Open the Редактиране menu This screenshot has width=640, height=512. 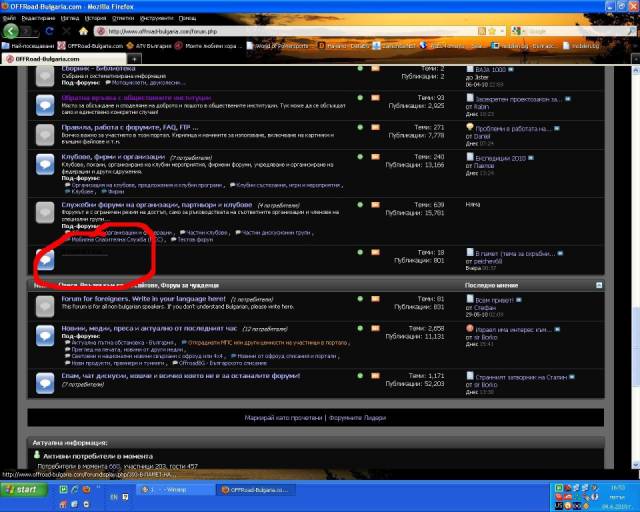click(38, 18)
